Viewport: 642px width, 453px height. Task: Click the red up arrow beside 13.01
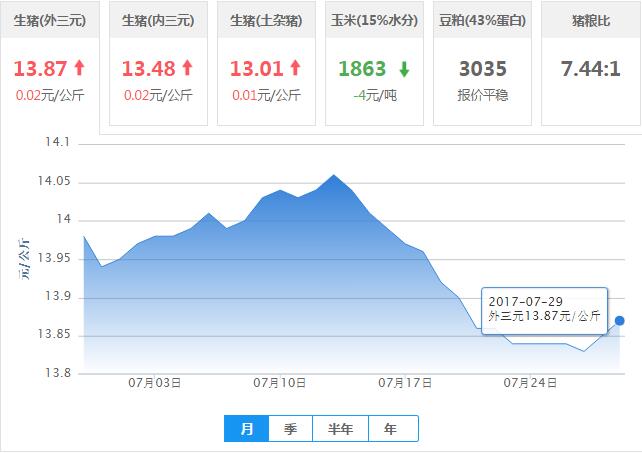coord(296,68)
